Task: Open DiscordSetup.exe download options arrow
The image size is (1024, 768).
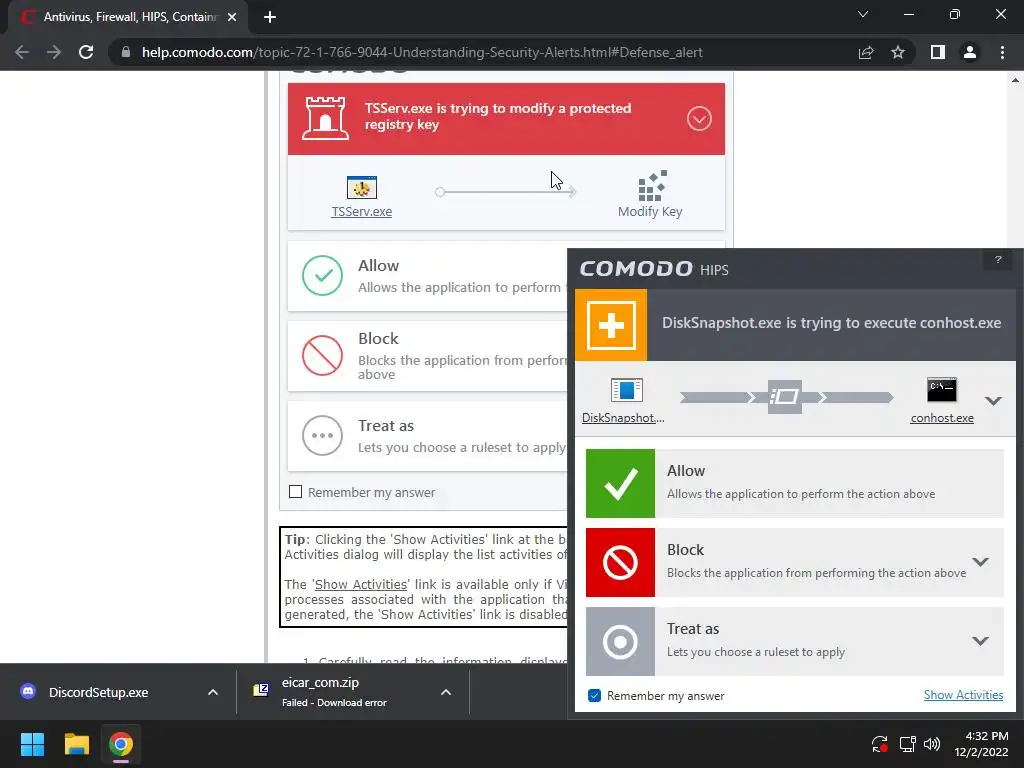Action: point(213,692)
